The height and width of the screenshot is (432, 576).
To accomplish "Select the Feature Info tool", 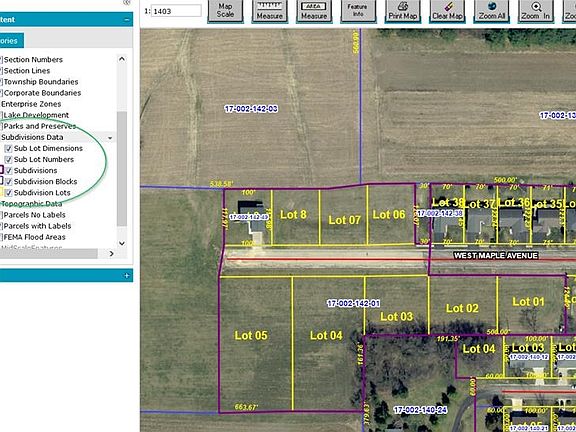I will (358, 11).
